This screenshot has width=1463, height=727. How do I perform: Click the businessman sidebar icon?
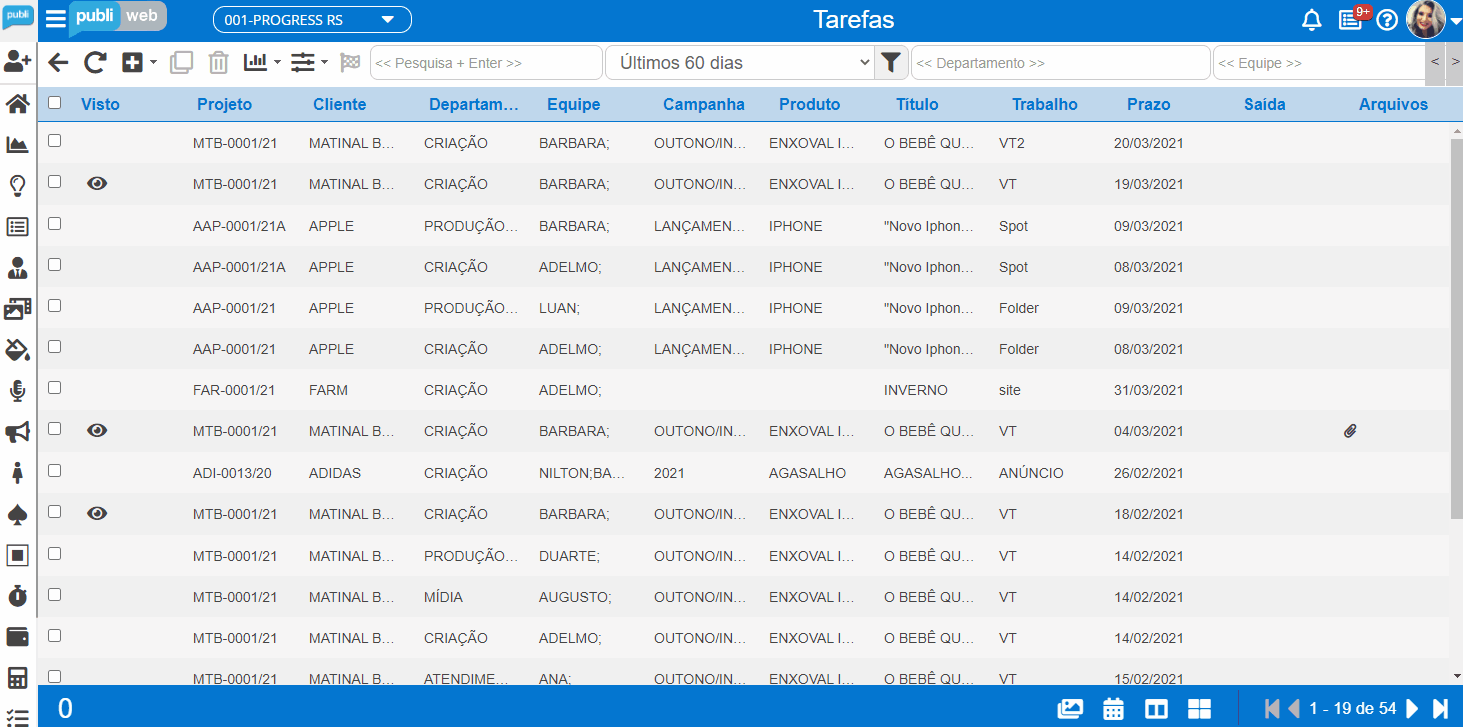(17, 268)
